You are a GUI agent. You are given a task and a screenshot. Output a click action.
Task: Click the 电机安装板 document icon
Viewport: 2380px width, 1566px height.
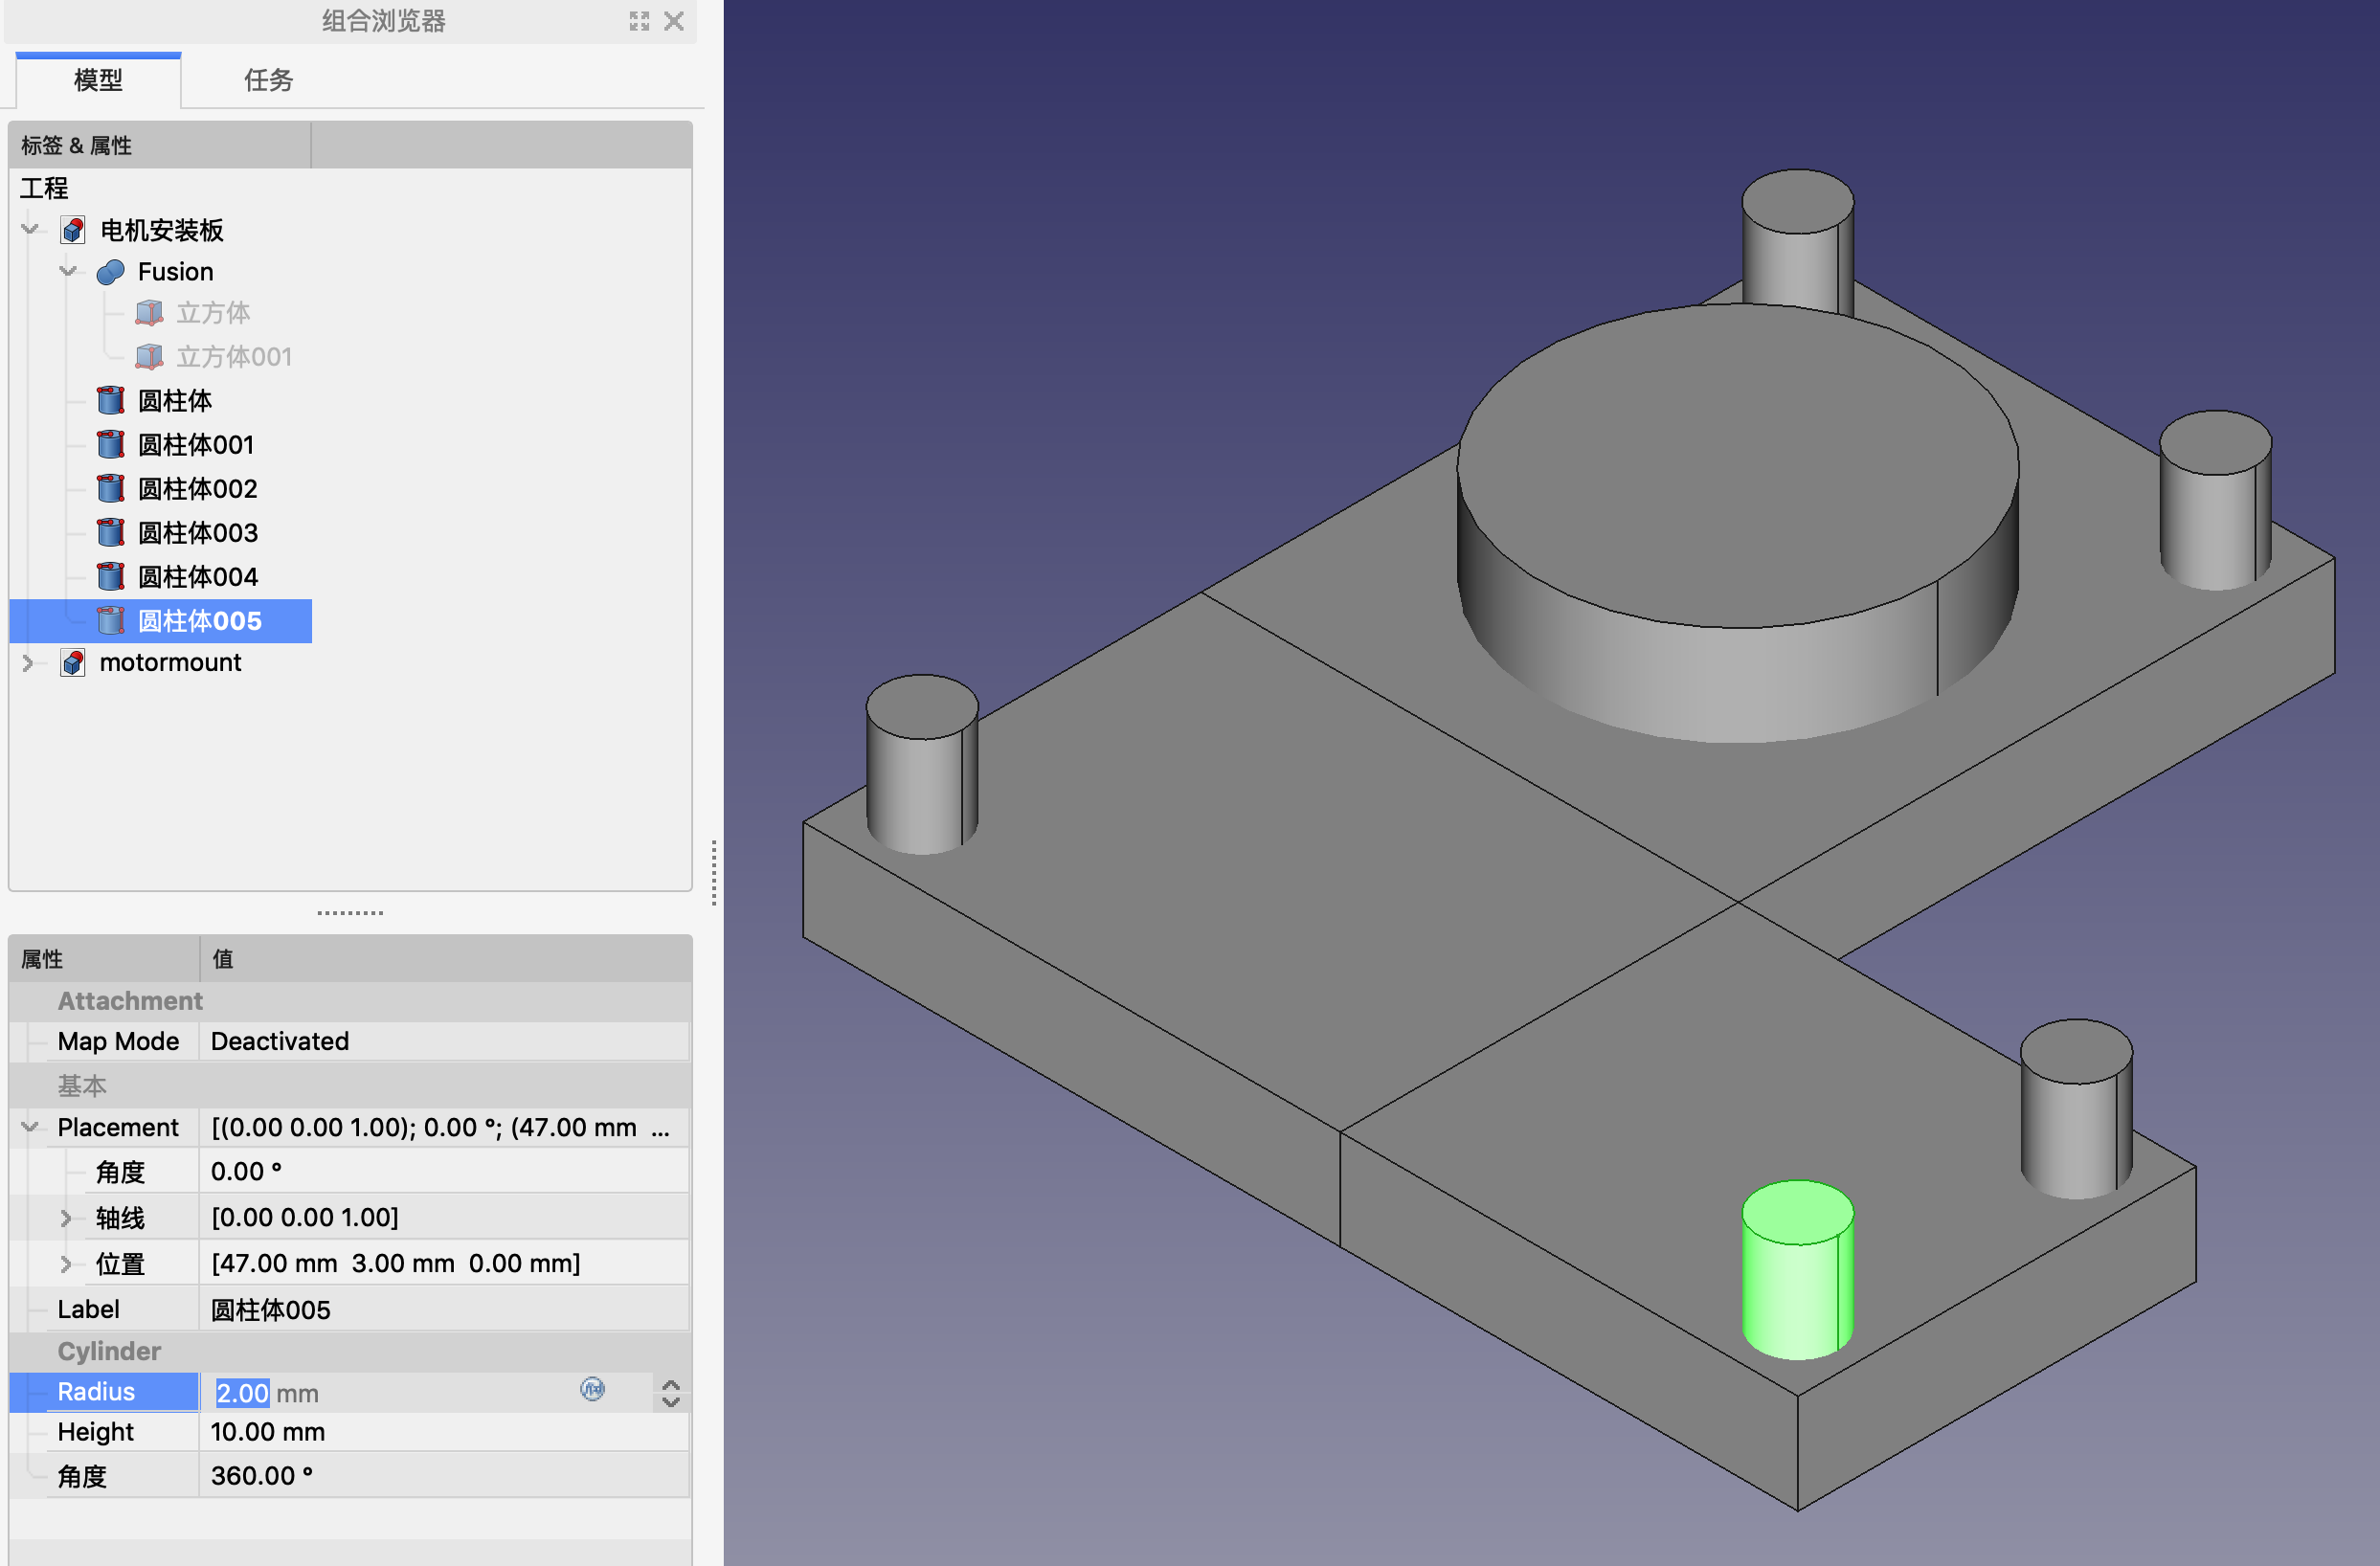[73, 230]
